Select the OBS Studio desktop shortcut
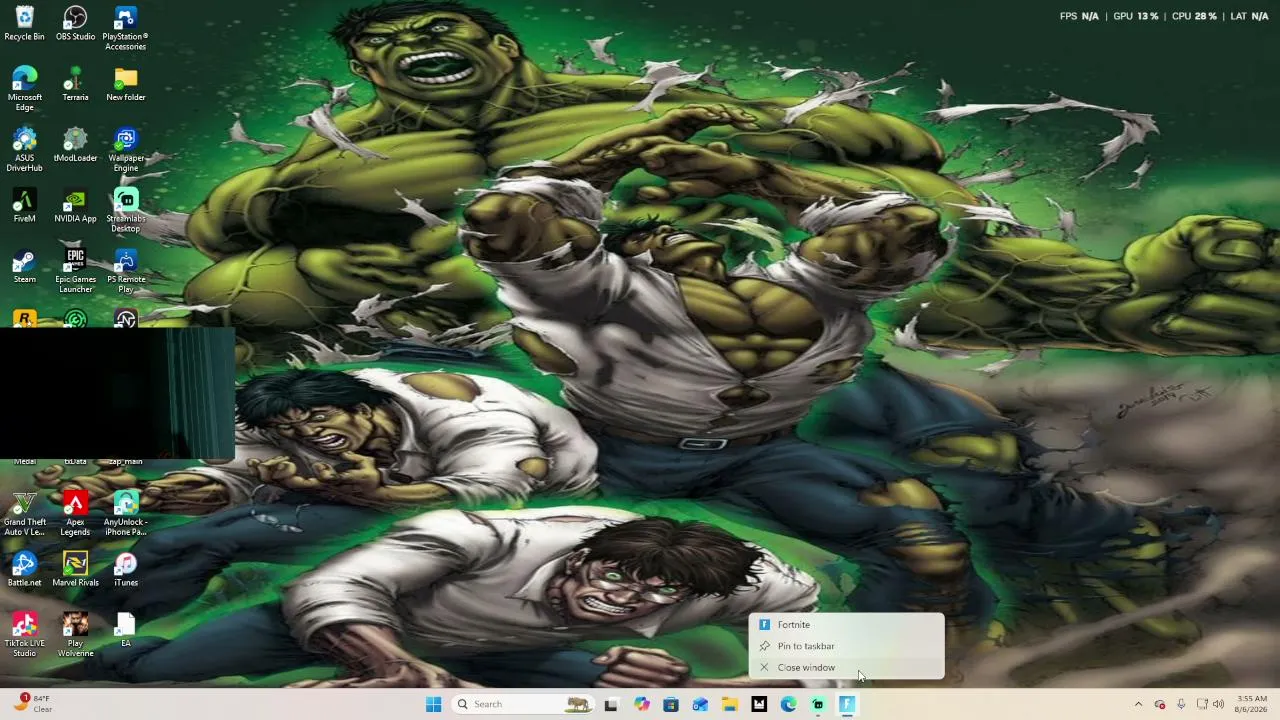This screenshot has width=1280, height=720. point(75,24)
